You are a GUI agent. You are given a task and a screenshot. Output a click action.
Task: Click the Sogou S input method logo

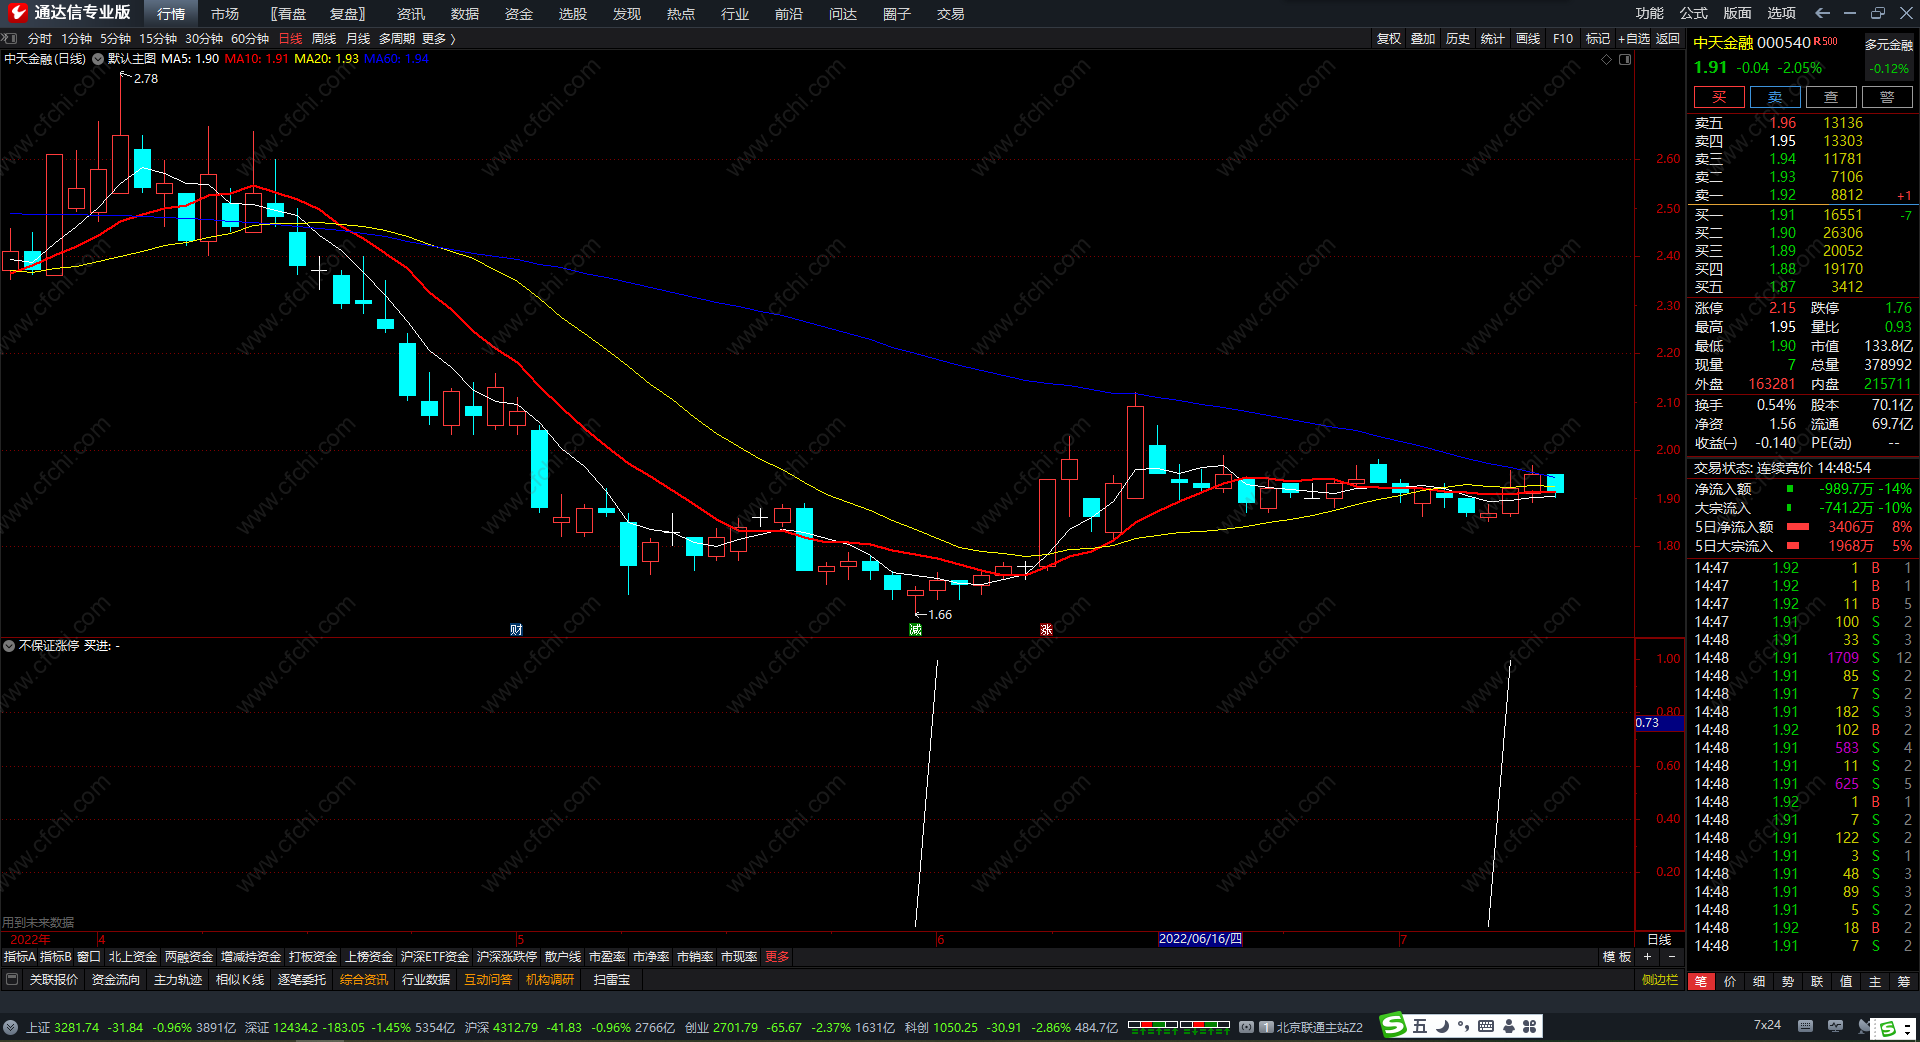tap(1393, 1025)
